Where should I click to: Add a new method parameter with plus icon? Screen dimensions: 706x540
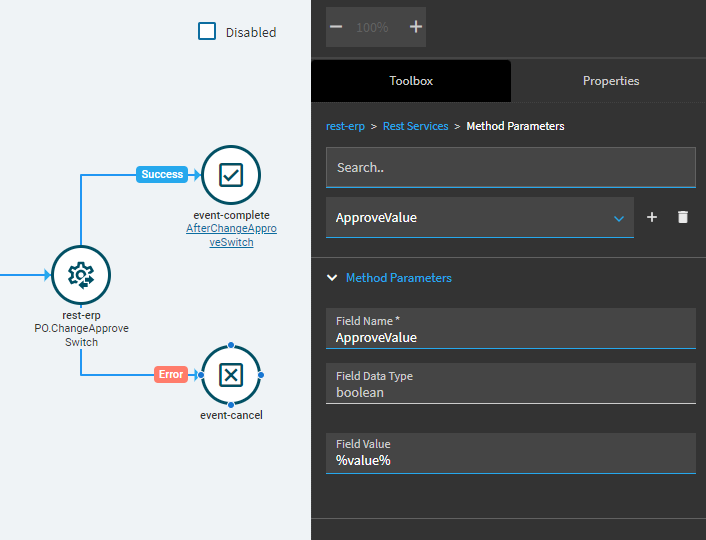pyautogui.click(x=652, y=217)
